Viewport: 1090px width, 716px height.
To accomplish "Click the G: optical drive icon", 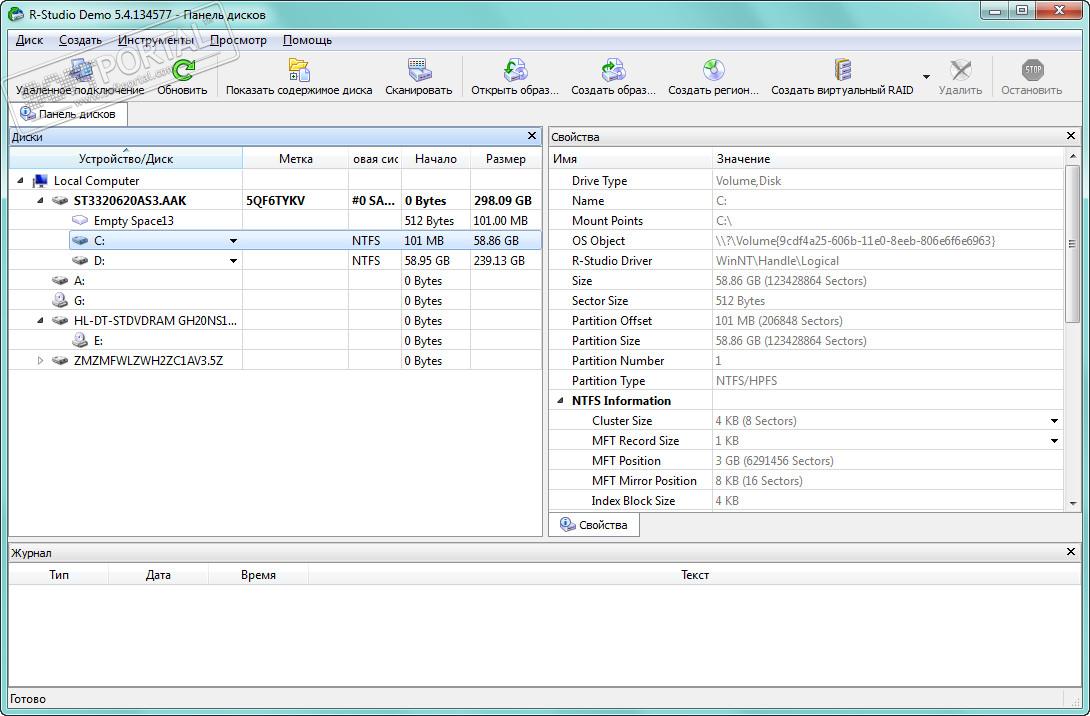I will [60, 301].
